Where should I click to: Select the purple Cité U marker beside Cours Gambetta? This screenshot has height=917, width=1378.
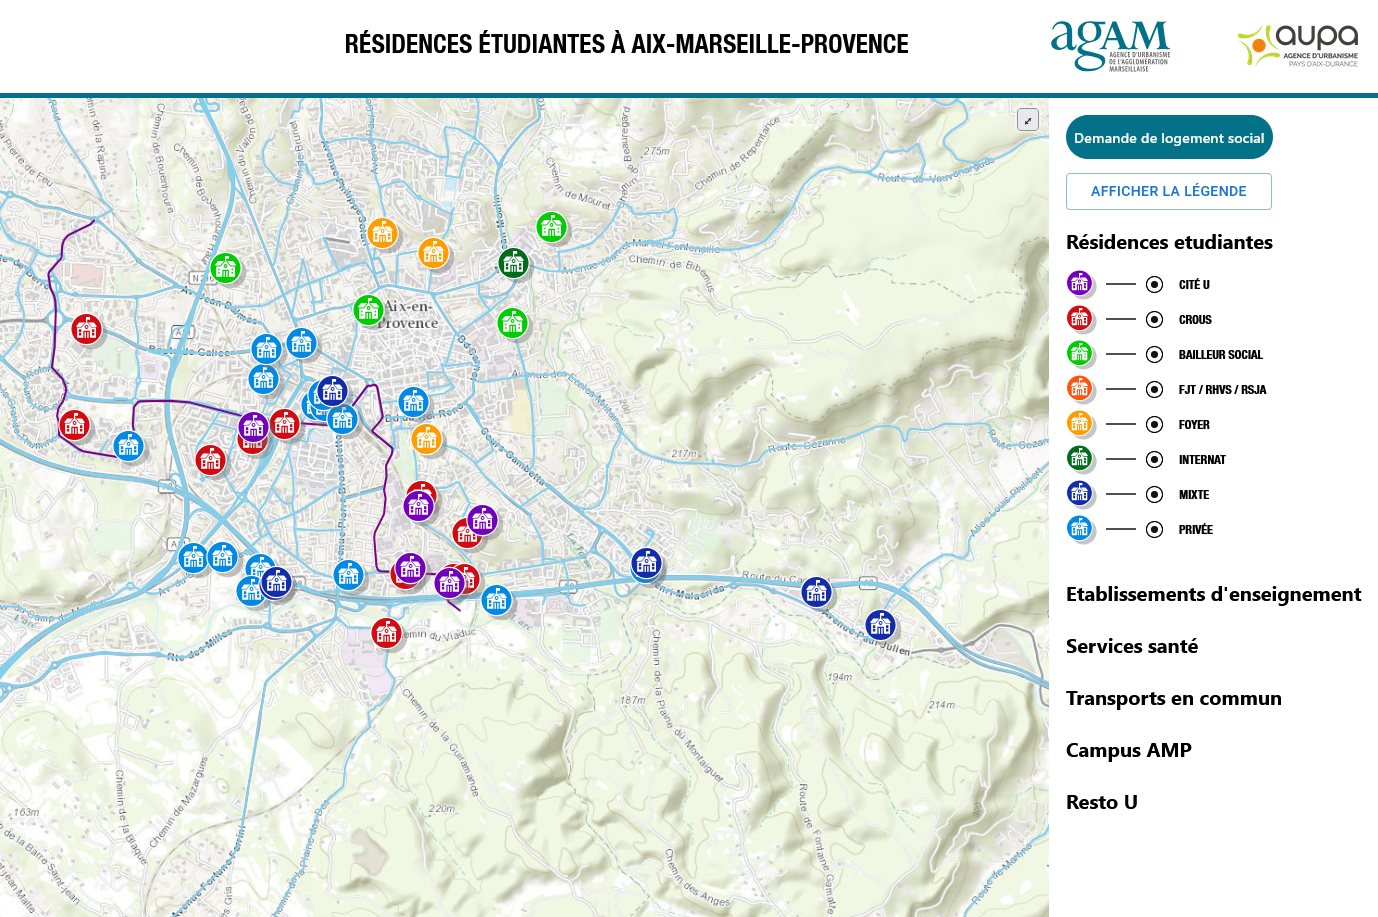point(482,520)
